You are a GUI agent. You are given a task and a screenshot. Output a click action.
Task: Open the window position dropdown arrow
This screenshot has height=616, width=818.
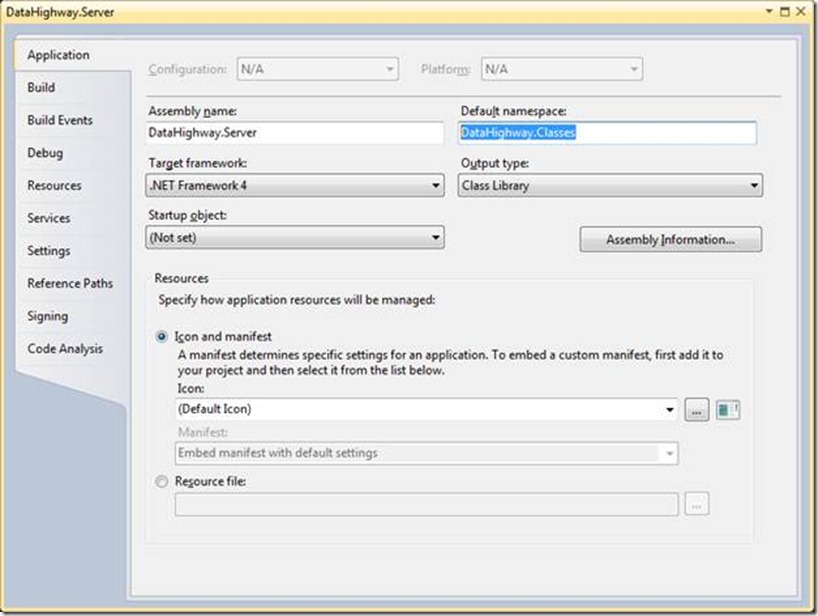pyautogui.click(x=769, y=11)
